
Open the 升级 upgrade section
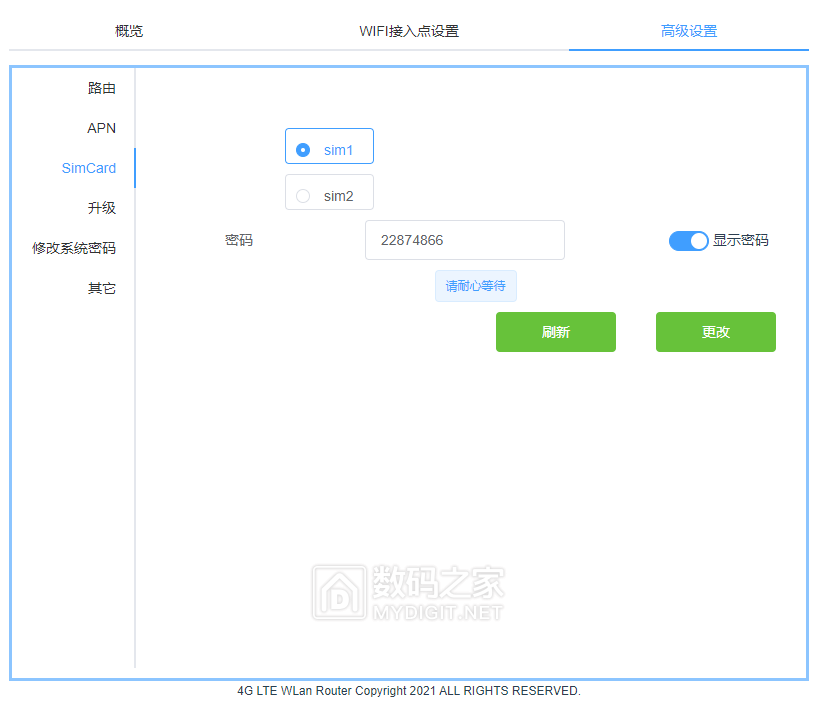click(102, 208)
